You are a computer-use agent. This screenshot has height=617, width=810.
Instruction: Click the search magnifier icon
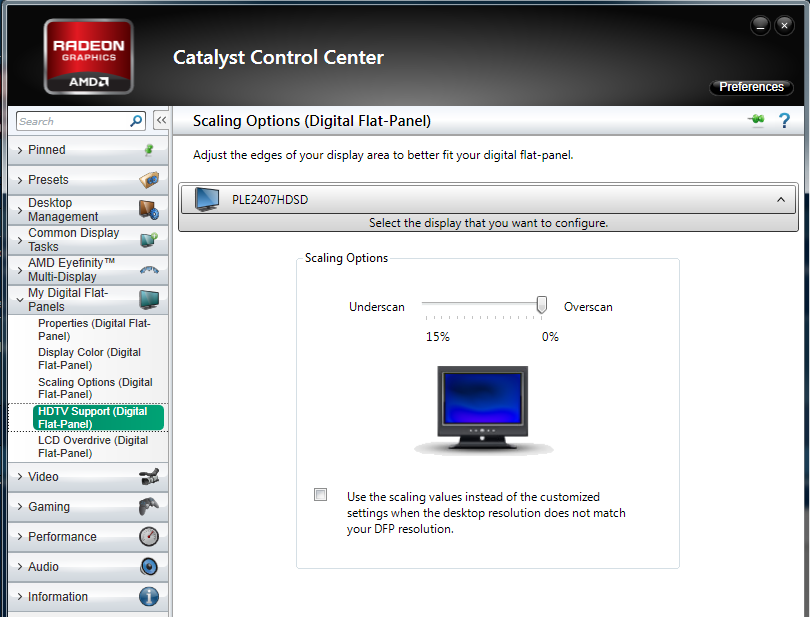(137, 121)
